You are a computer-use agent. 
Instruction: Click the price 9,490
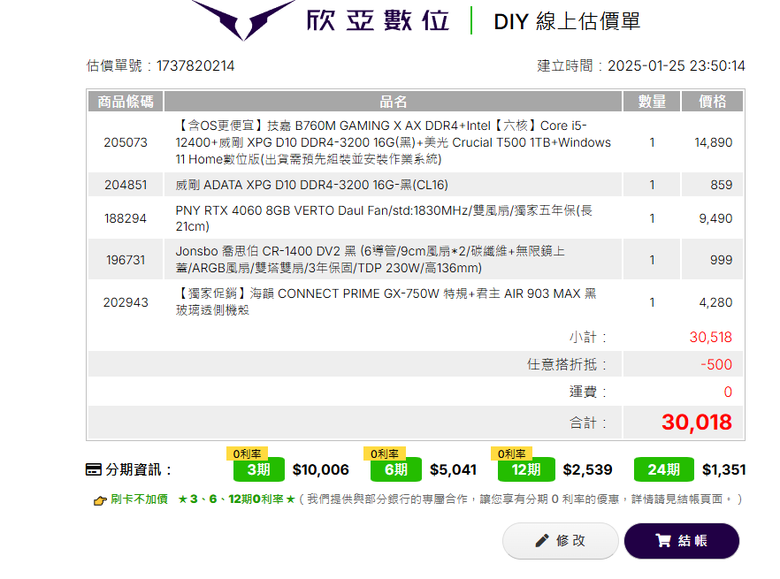(x=716, y=218)
